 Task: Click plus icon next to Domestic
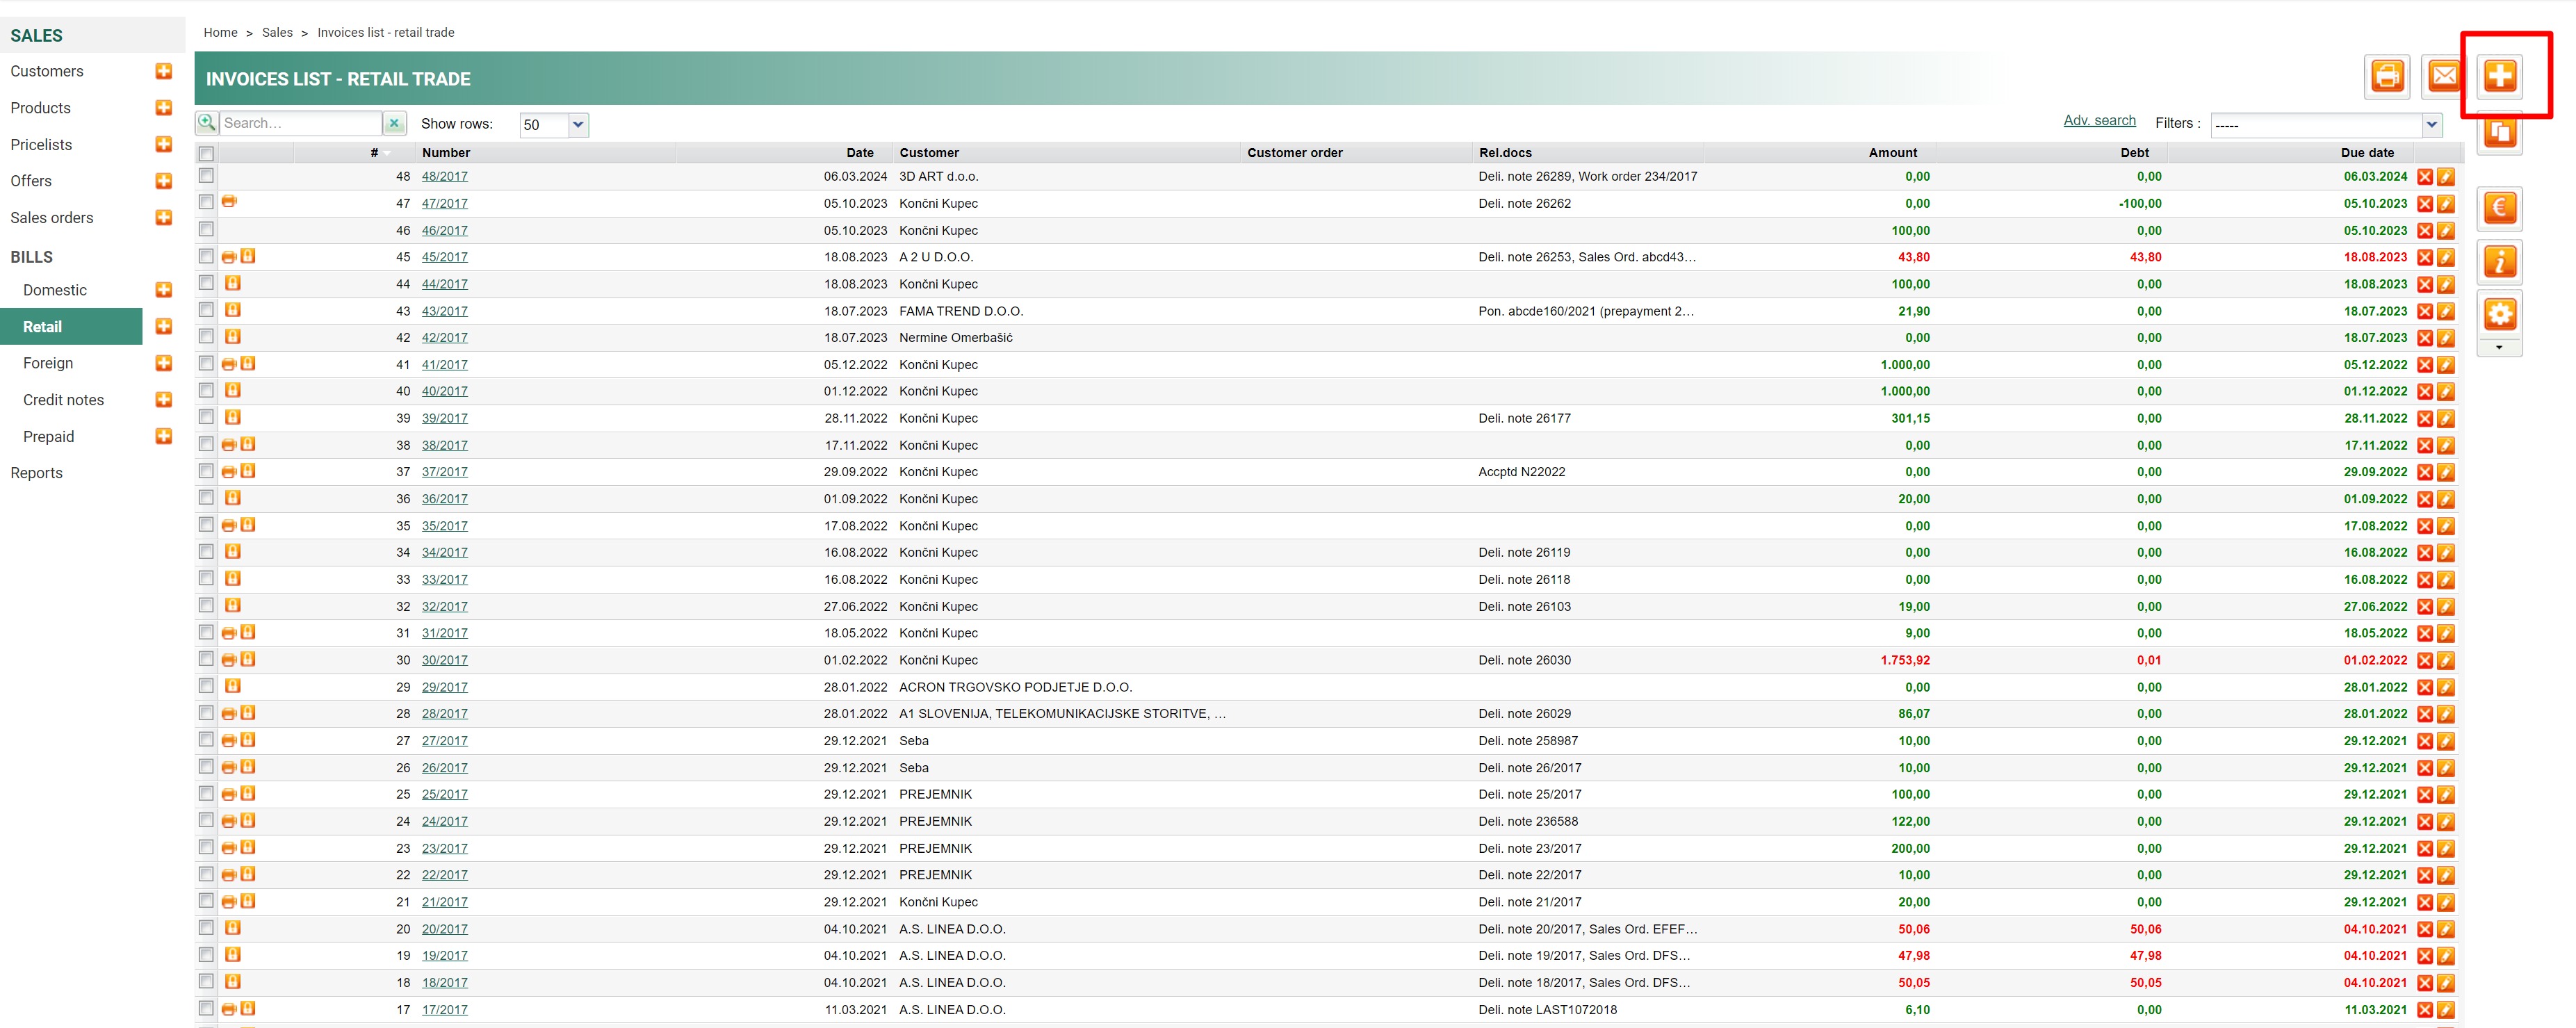164,290
